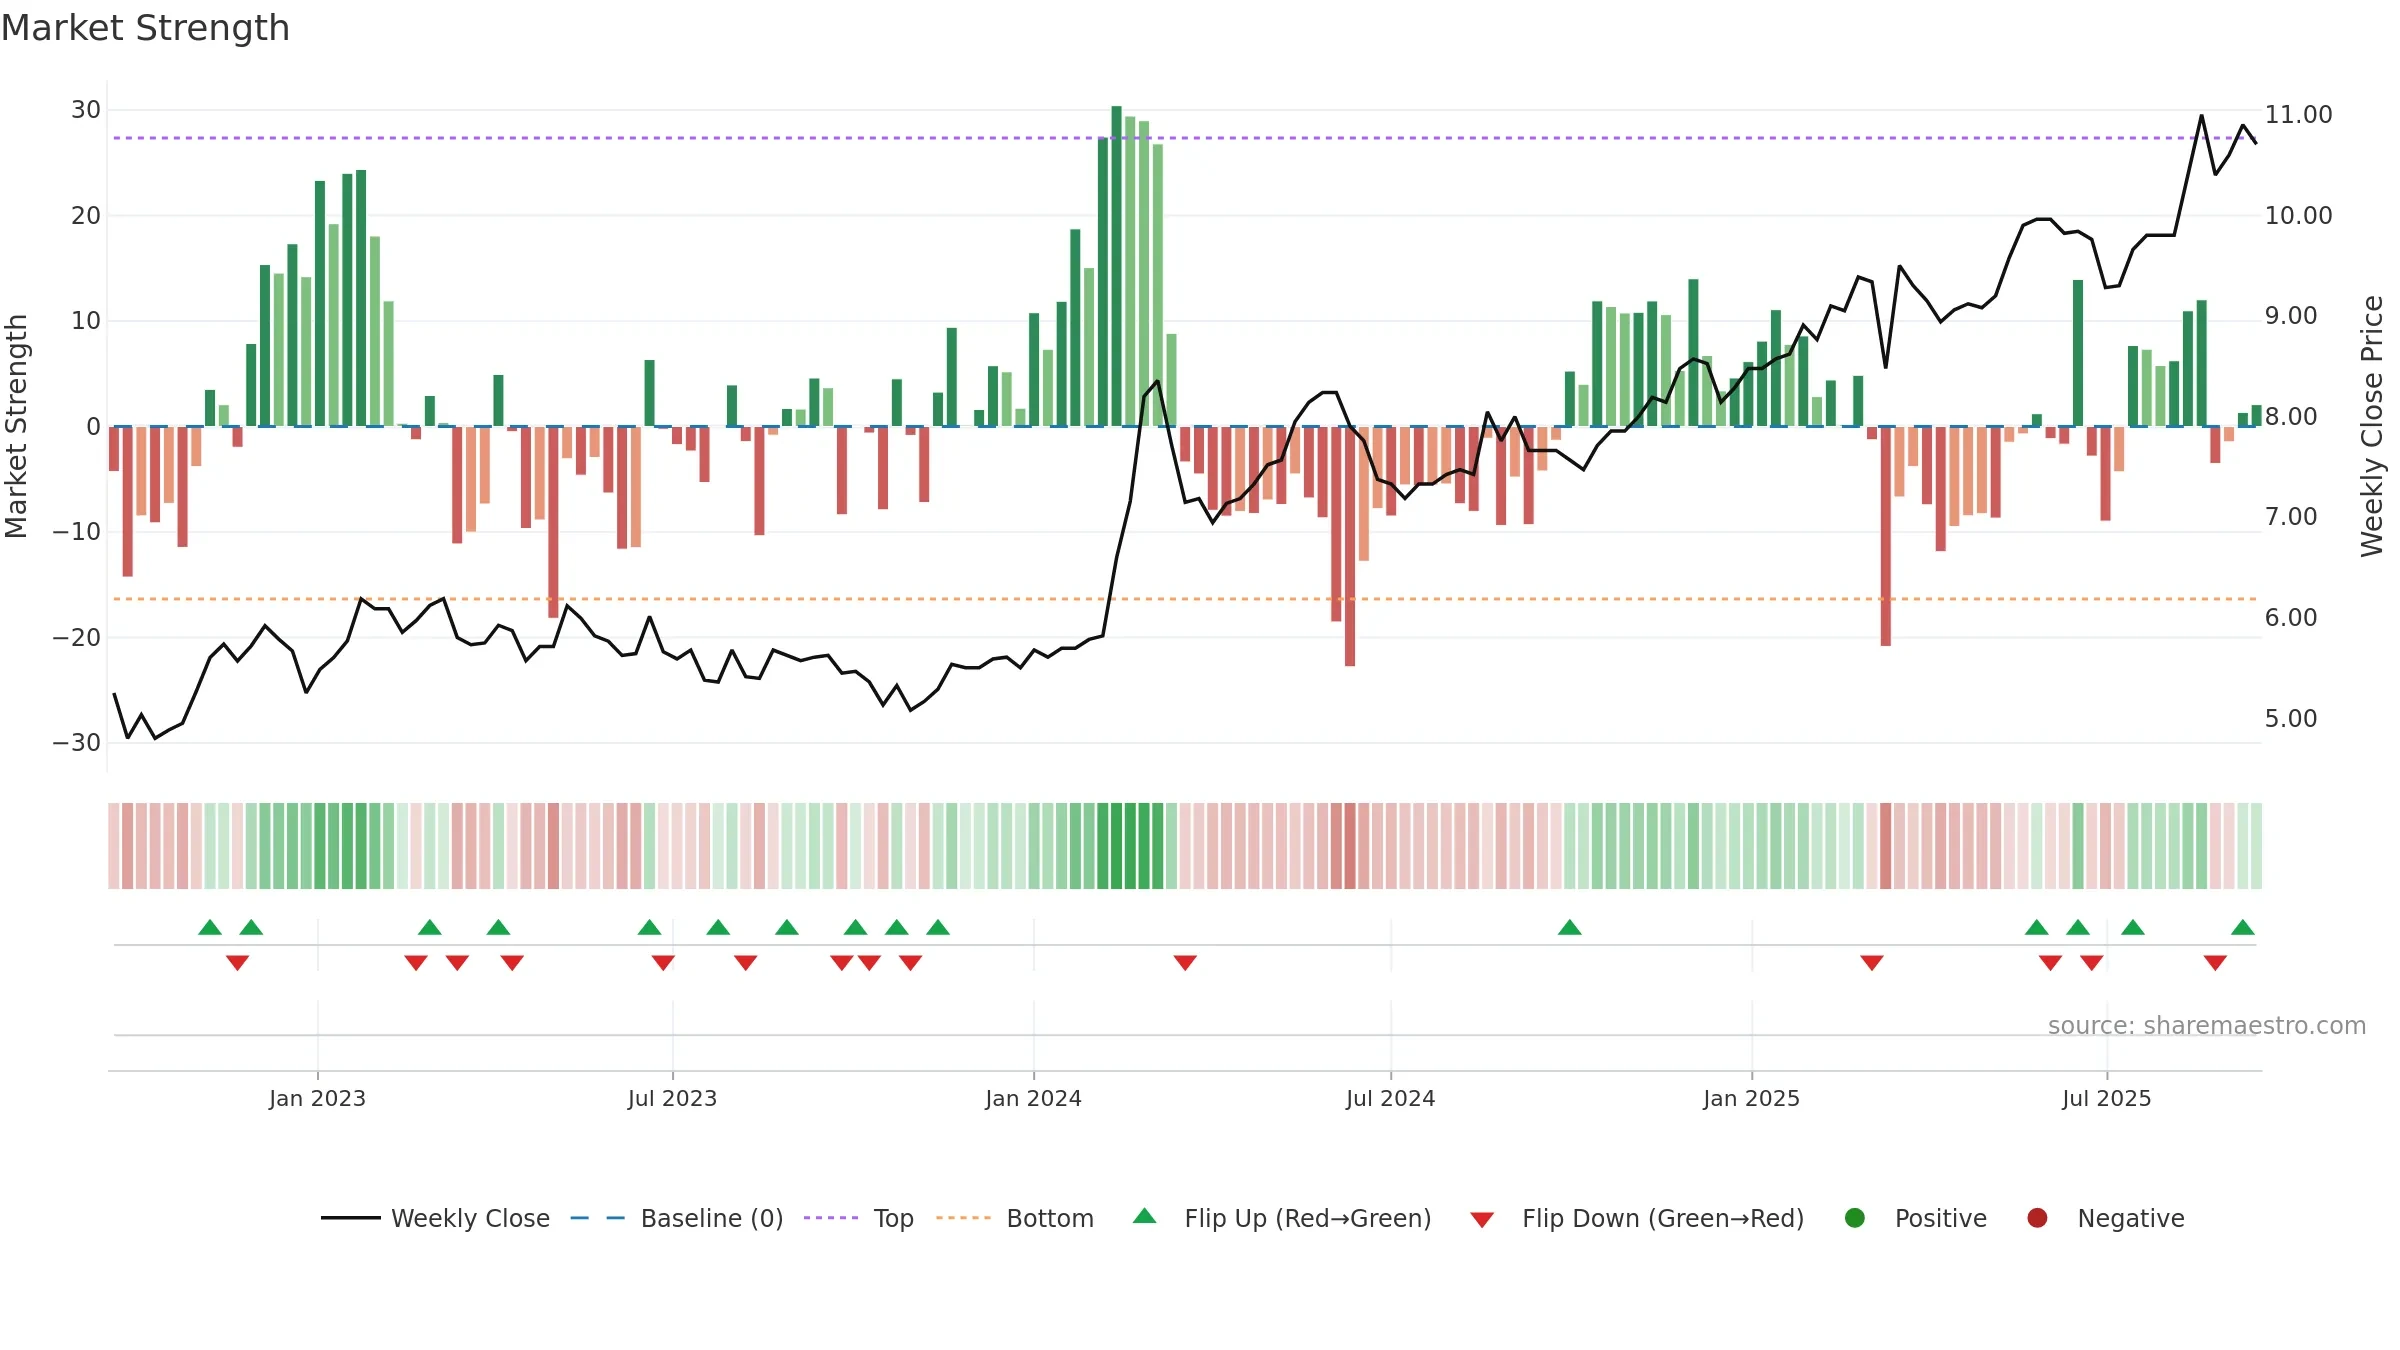Click the black Weekly Close line sample in legend

(x=351, y=1218)
